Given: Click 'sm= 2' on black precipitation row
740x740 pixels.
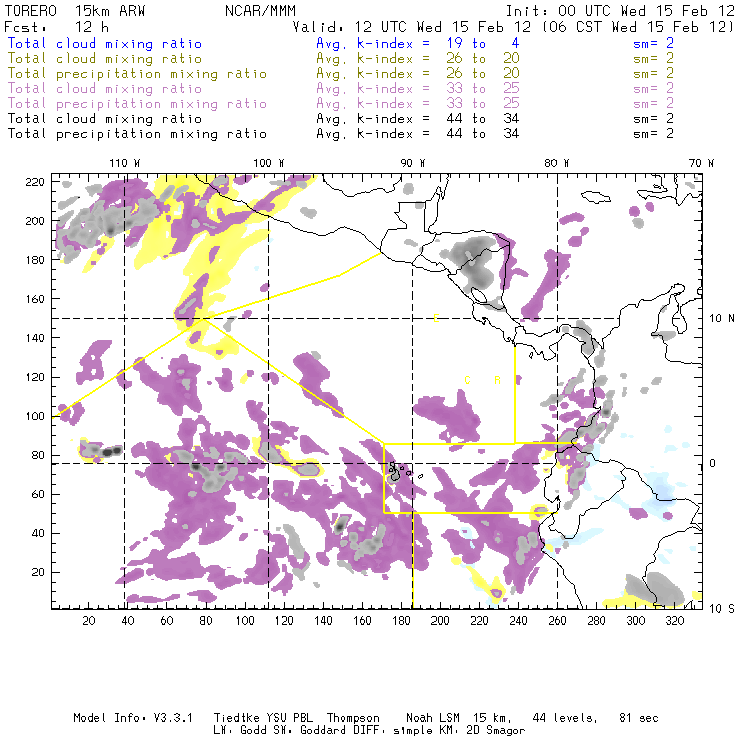Looking at the screenshot, I should tap(653, 134).
